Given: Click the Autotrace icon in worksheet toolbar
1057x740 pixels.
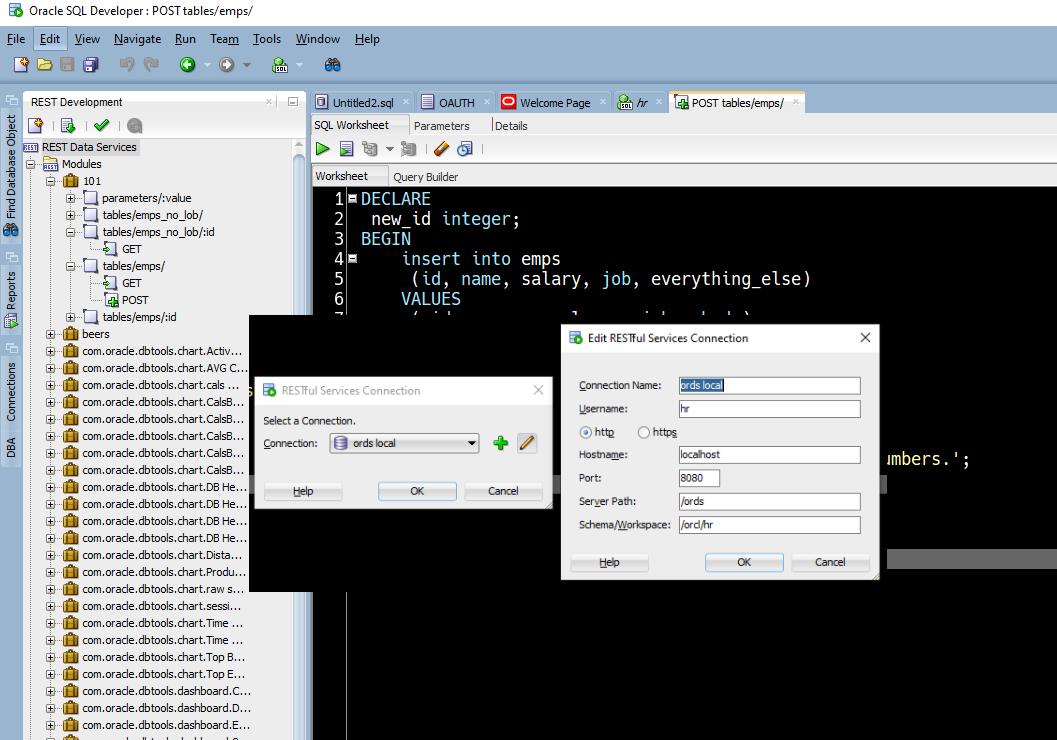Looking at the screenshot, I should (x=409, y=149).
